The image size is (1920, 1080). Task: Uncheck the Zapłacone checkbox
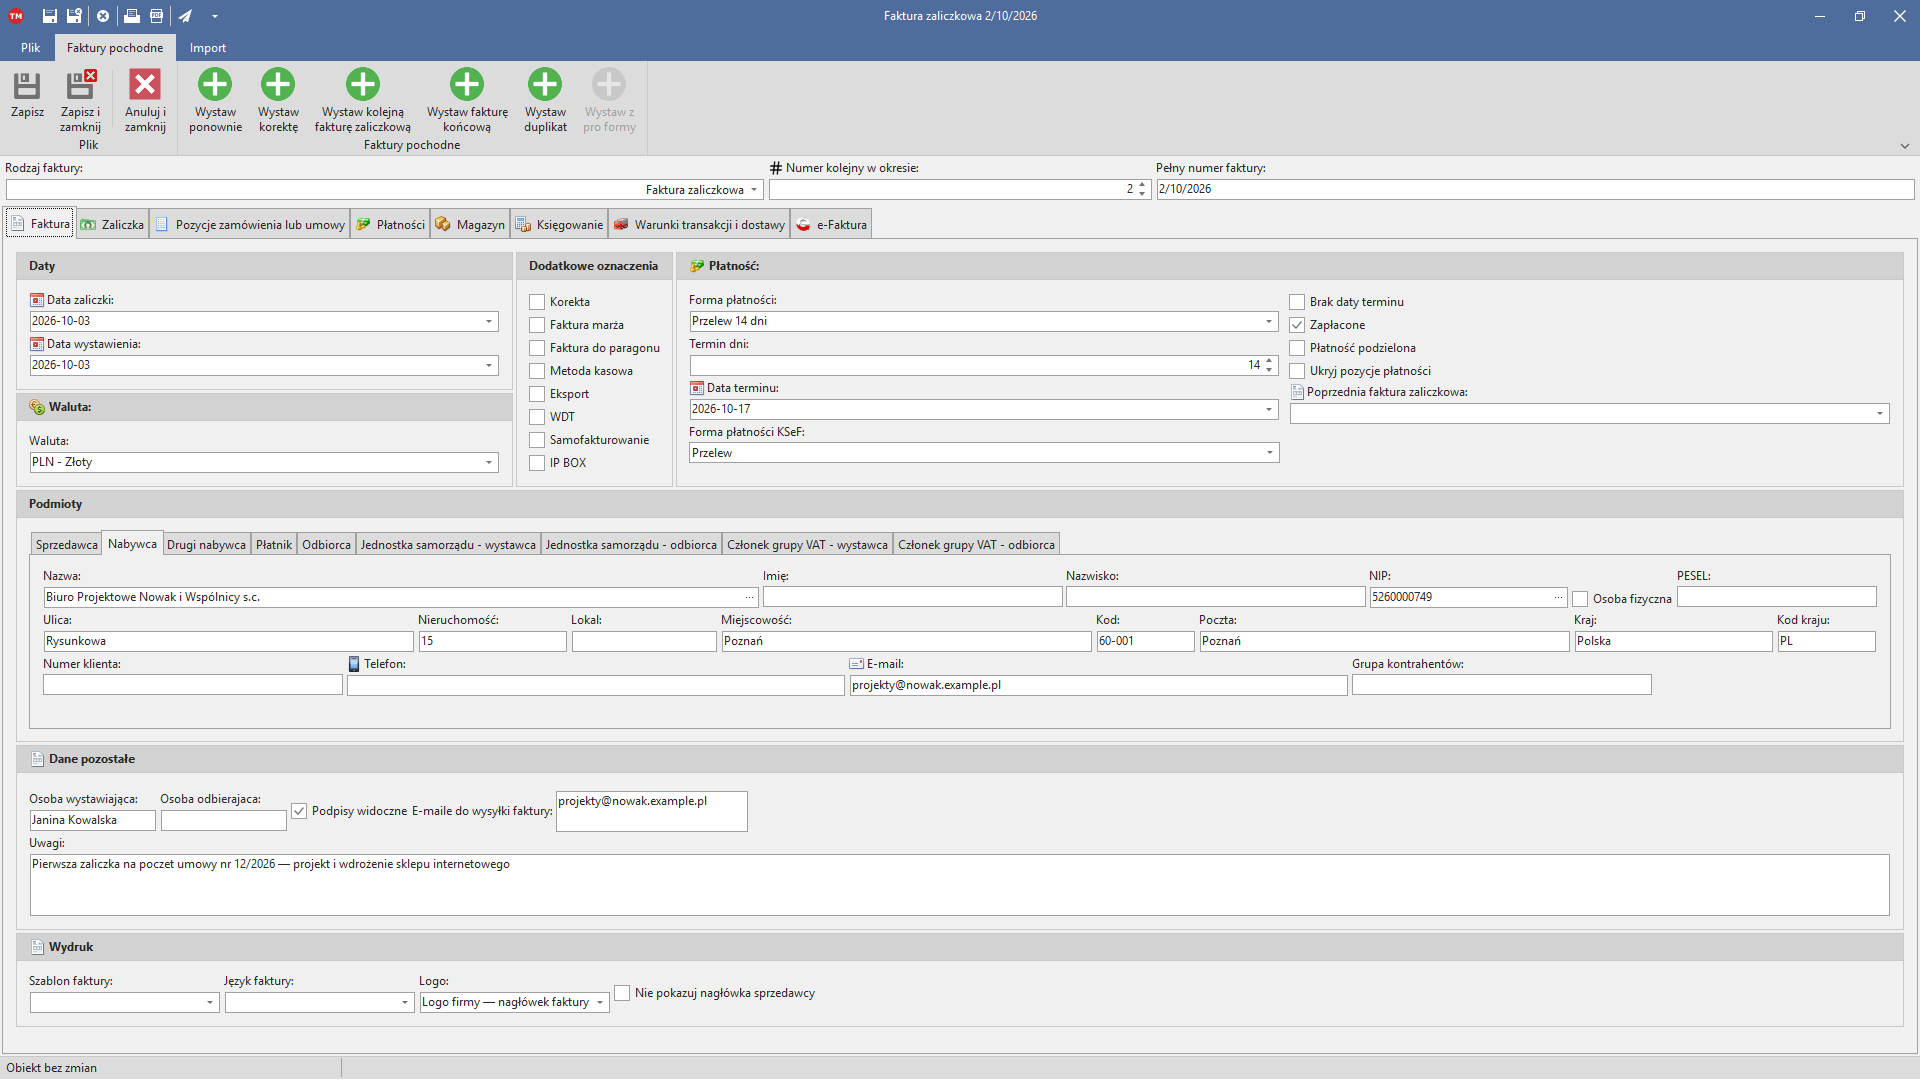(x=1297, y=325)
